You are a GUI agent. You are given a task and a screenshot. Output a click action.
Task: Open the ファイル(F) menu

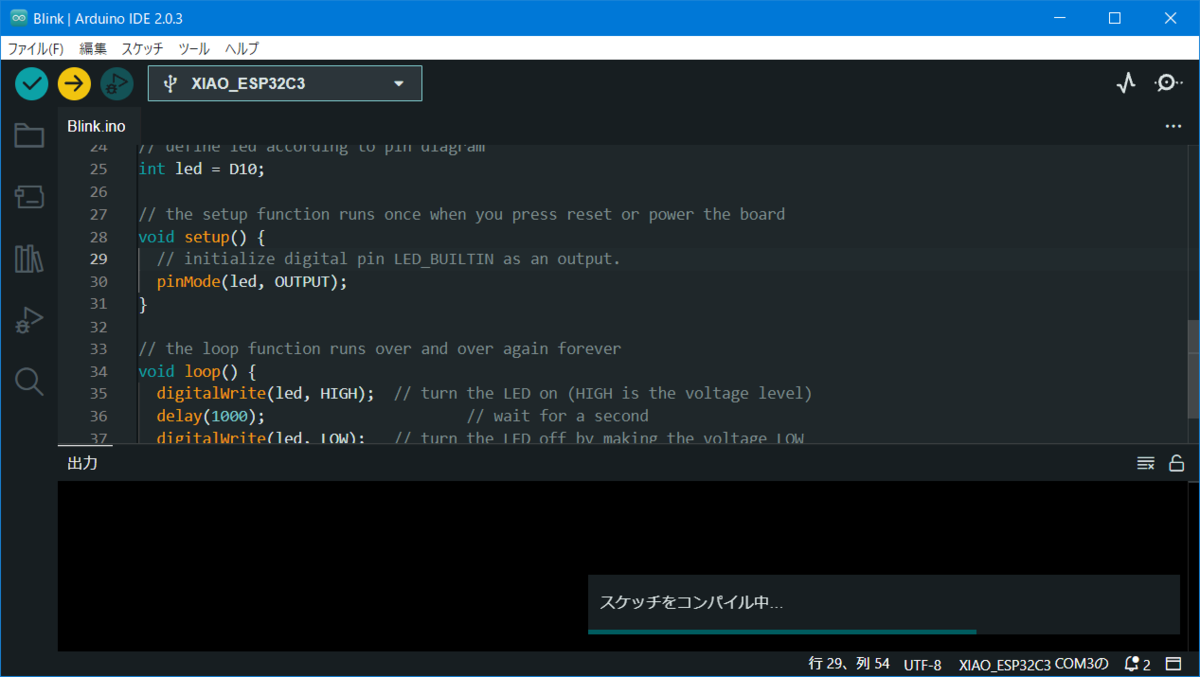click(36, 48)
